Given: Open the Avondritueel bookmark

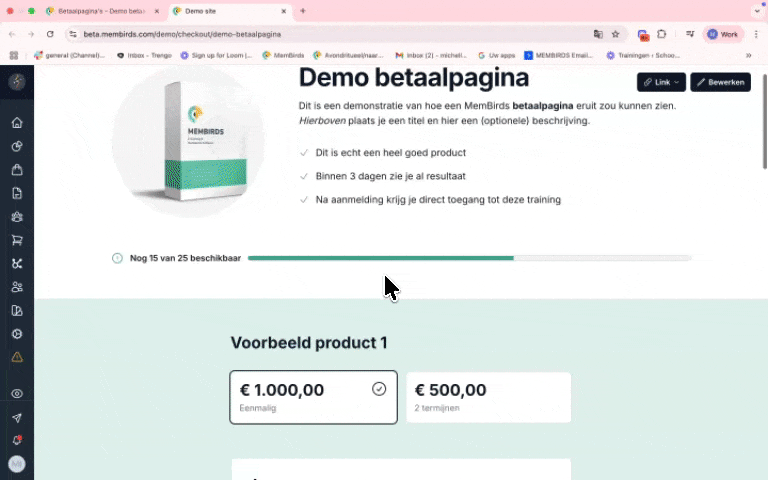Looking at the screenshot, I should click(348, 55).
